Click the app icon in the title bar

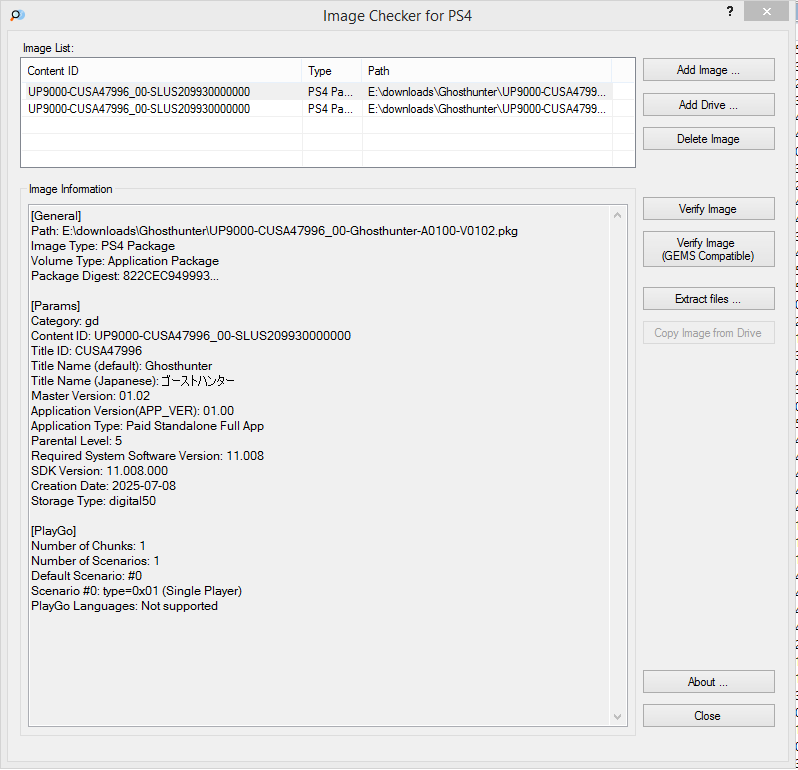tap(17, 15)
